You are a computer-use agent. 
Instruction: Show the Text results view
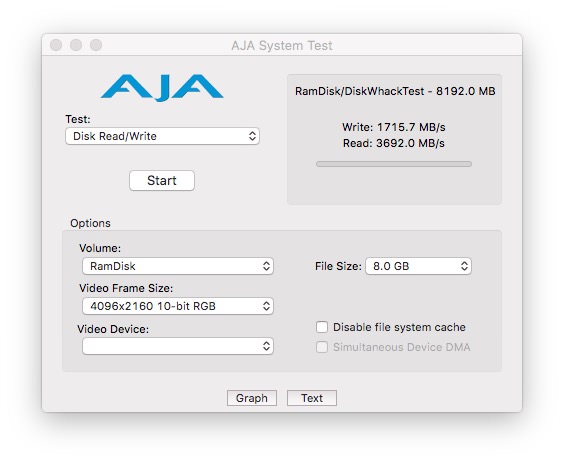(x=312, y=398)
